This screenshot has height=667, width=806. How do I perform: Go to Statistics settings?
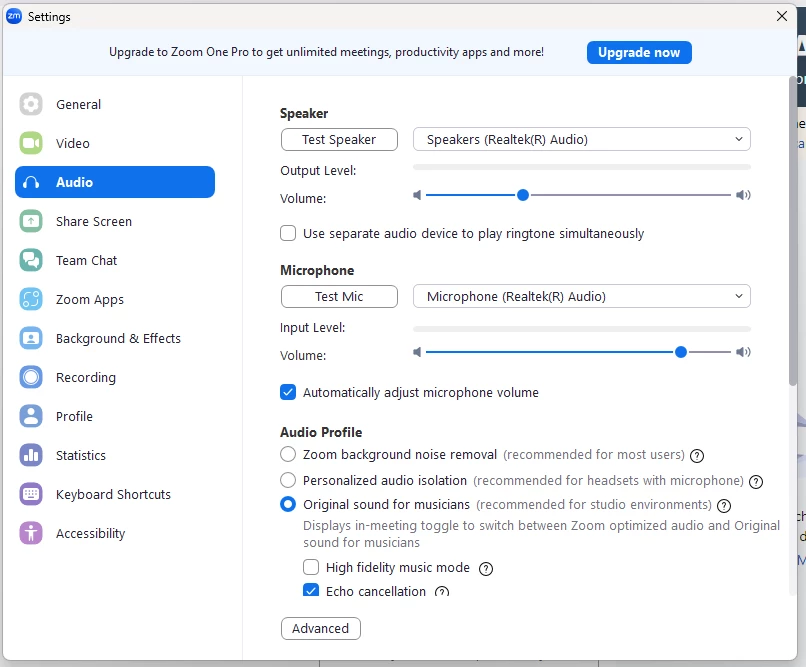[x=115, y=456]
